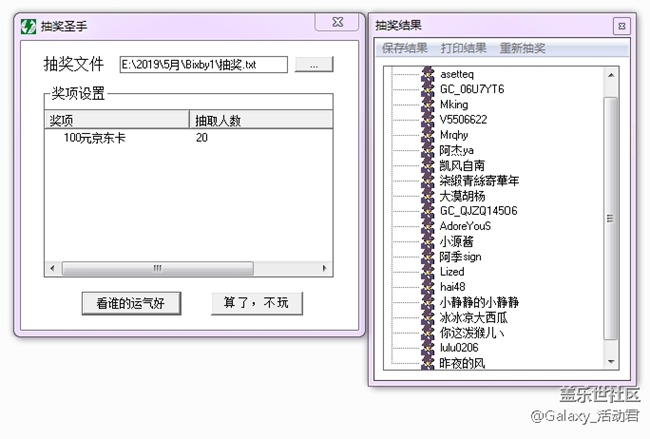Click the up arrow of results scrollbar

[x=611, y=75]
